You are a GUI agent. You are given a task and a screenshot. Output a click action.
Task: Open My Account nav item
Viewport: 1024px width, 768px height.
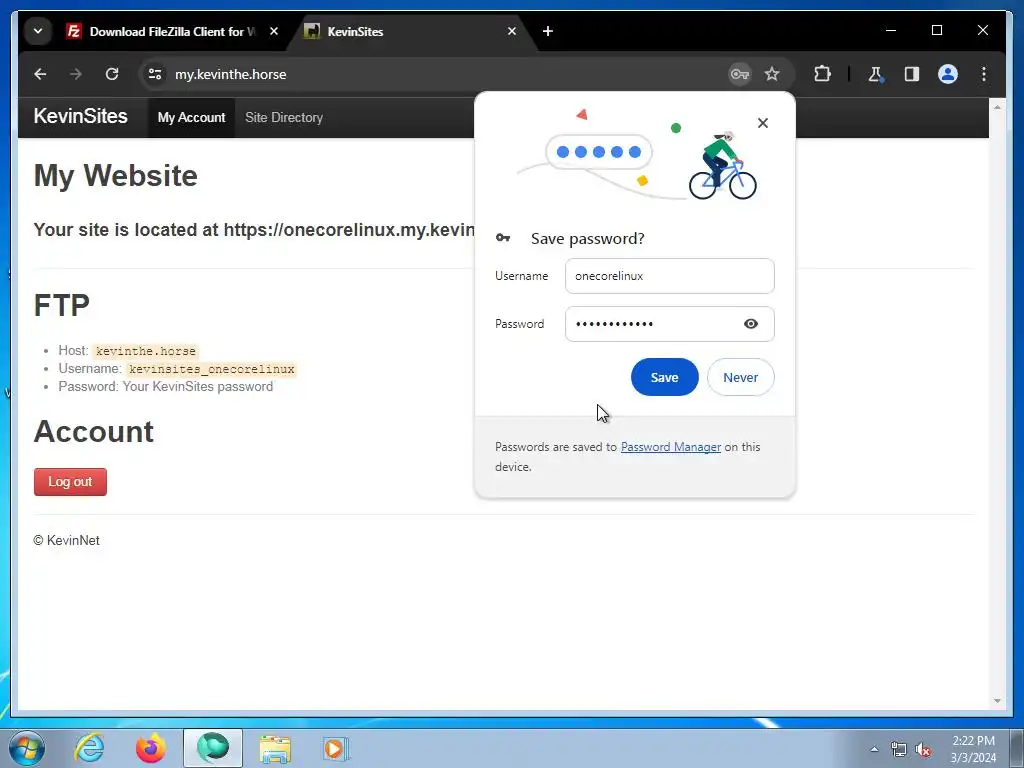[191, 118]
